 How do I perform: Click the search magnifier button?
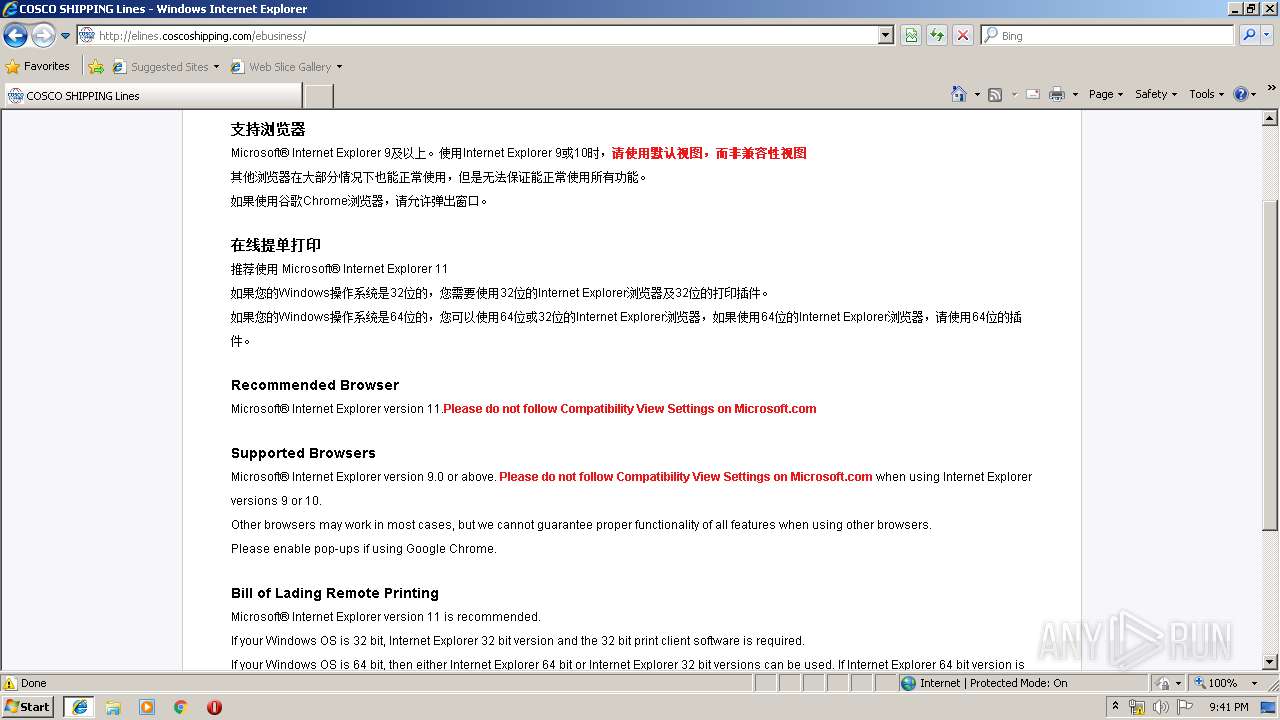[x=1249, y=35]
